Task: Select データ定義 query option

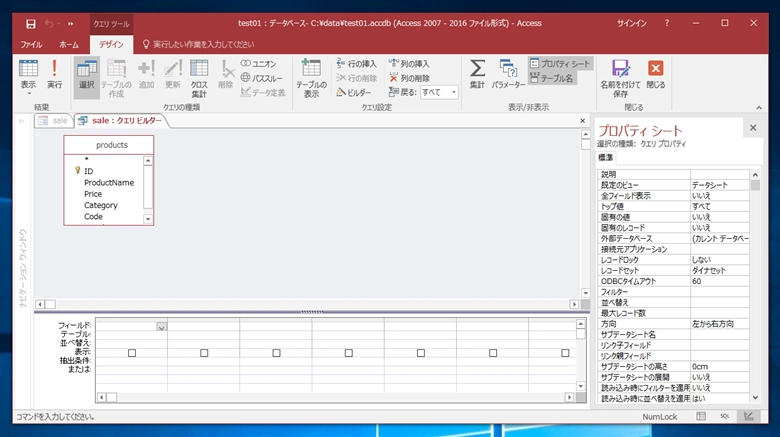Action: (x=263, y=93)
